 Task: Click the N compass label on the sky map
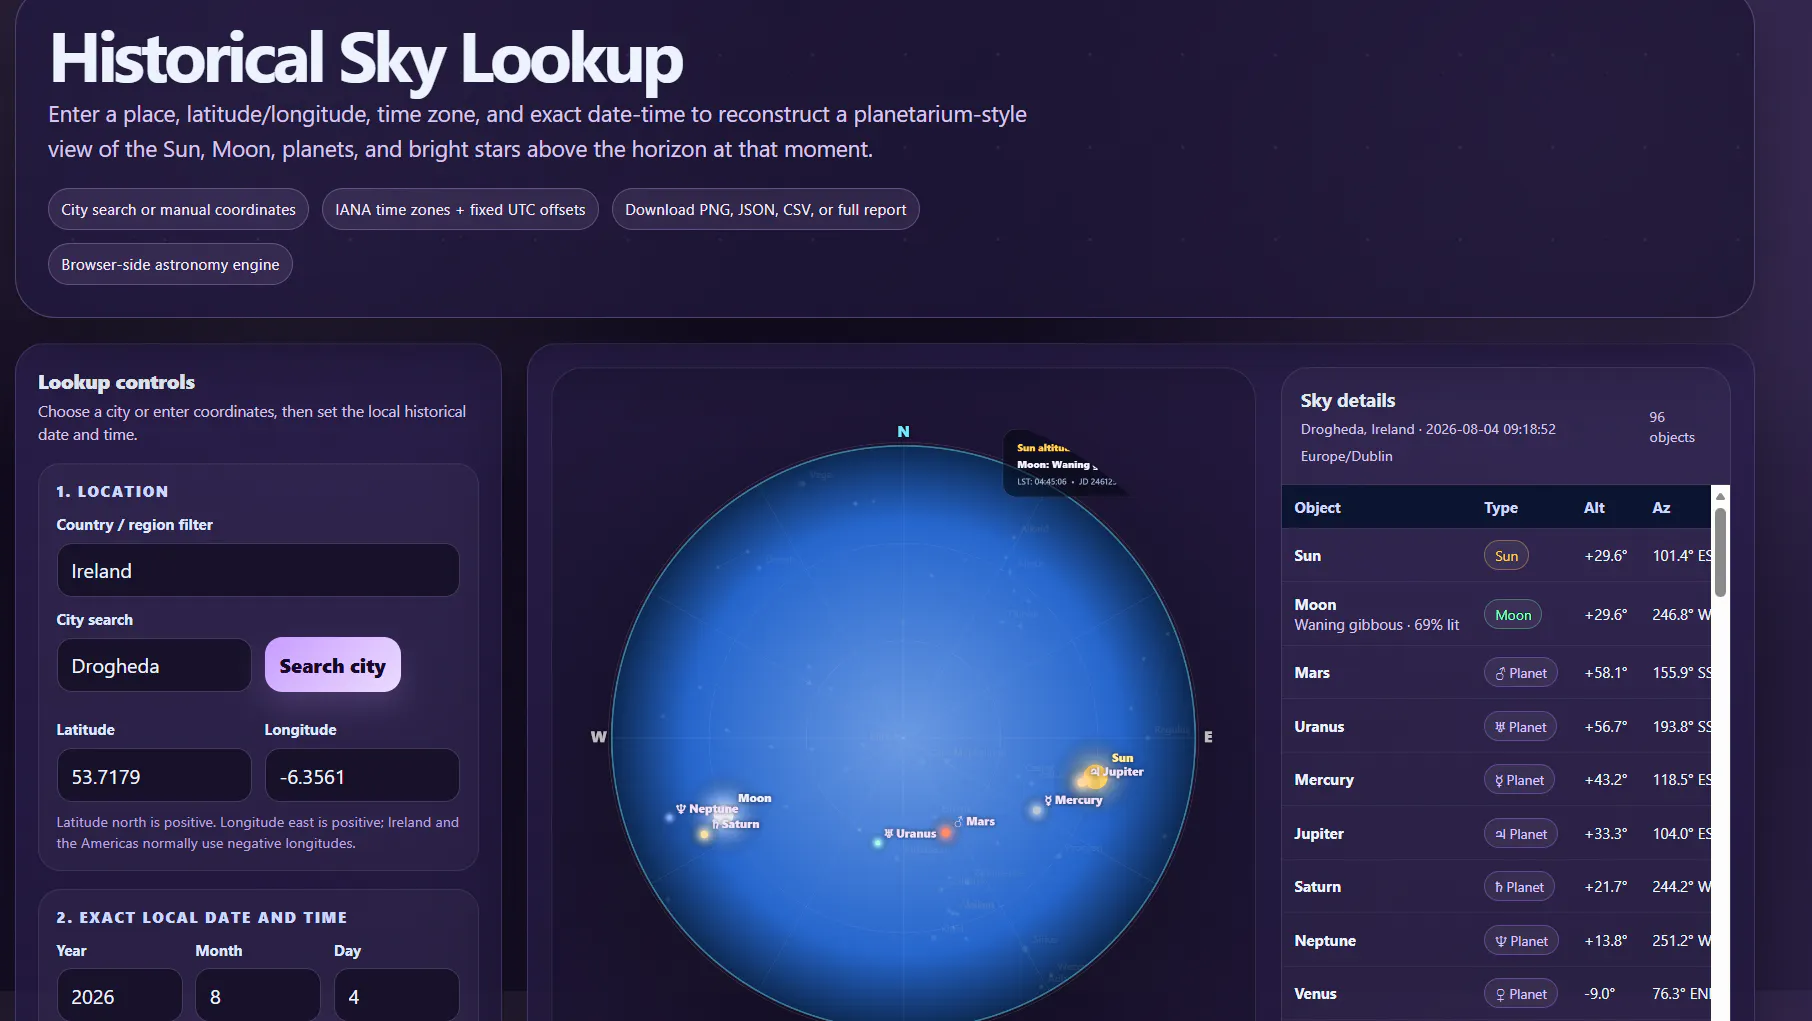(x=903, y=432)
